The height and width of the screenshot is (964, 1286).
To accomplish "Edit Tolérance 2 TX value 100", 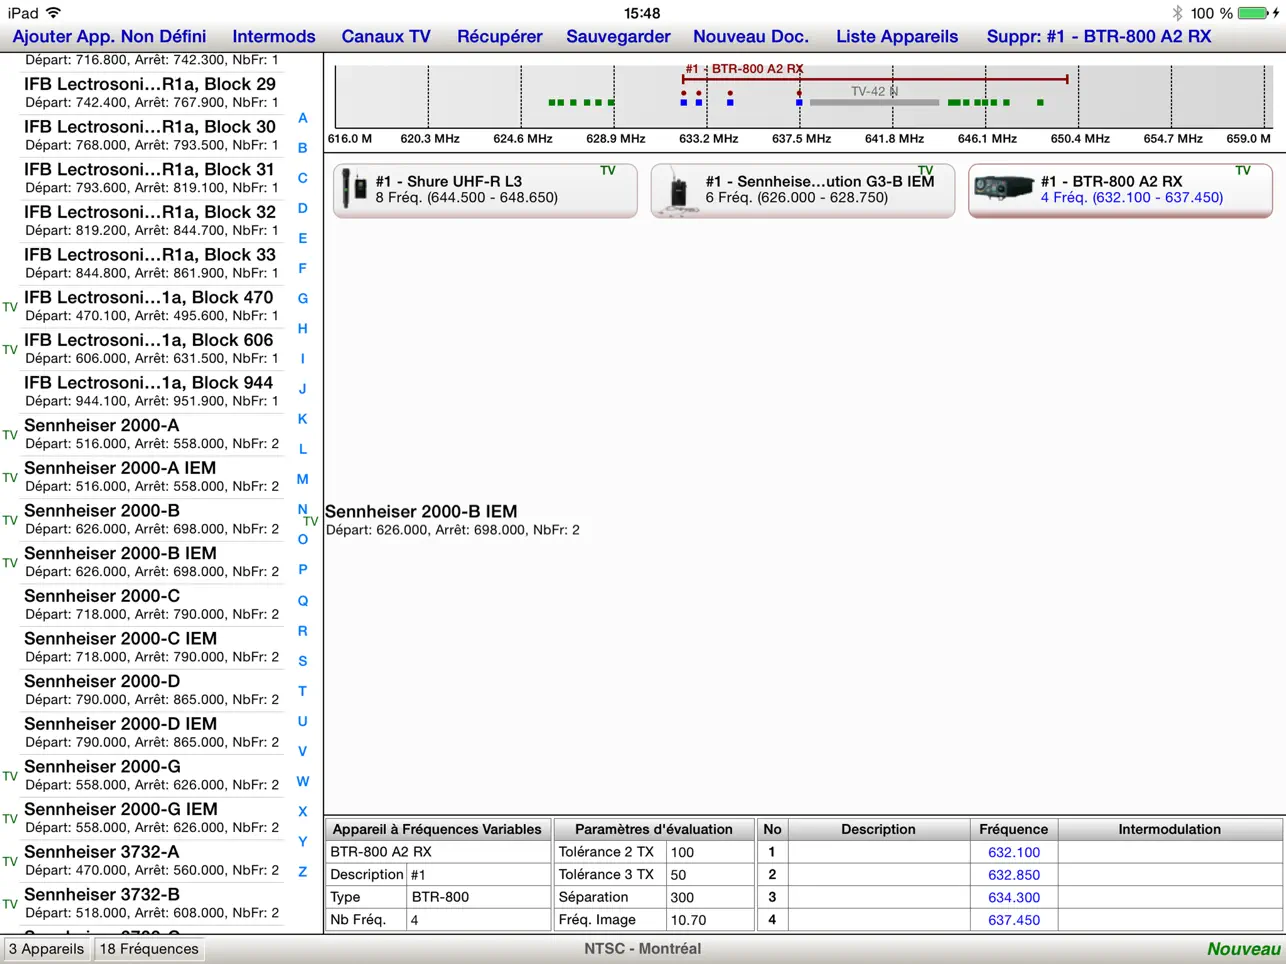I will pyautogui.click(x=710, y=852).
